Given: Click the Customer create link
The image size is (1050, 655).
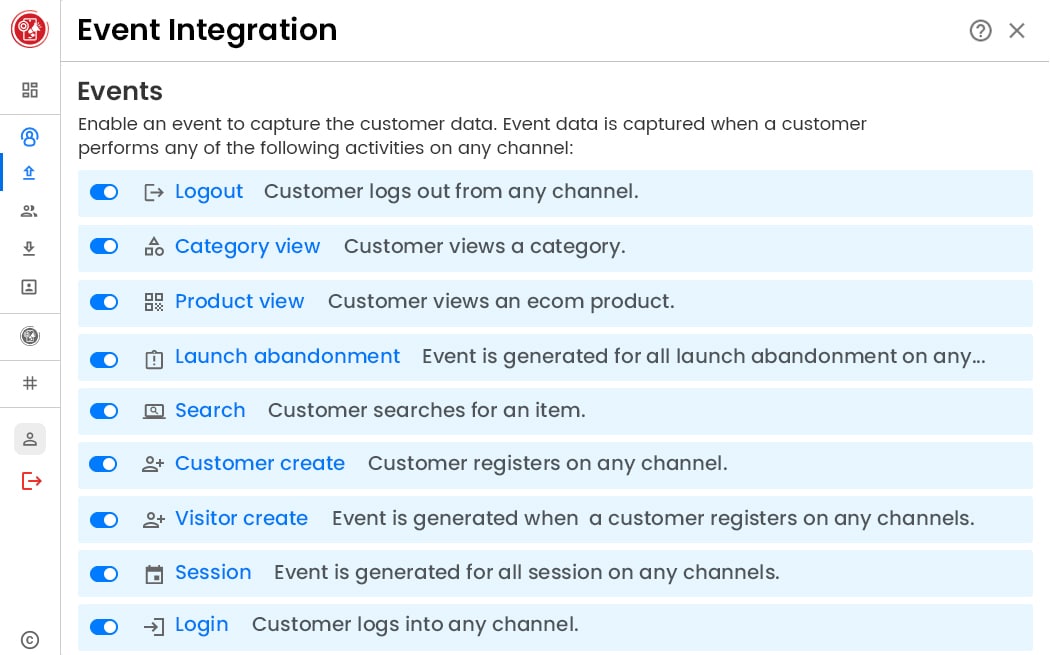Looking at the screenshot, I should click(x=259, y=463).
